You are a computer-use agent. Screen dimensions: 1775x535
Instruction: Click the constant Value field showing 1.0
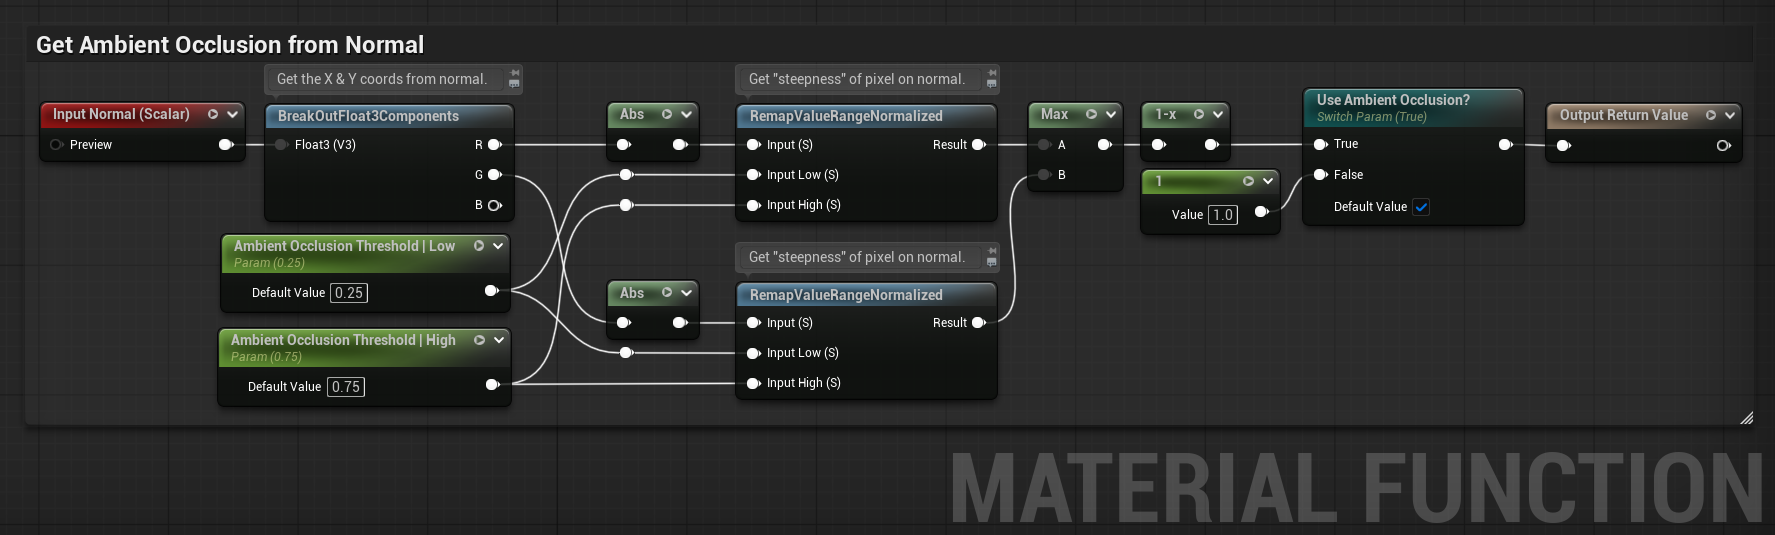(x=1223, y=215)
